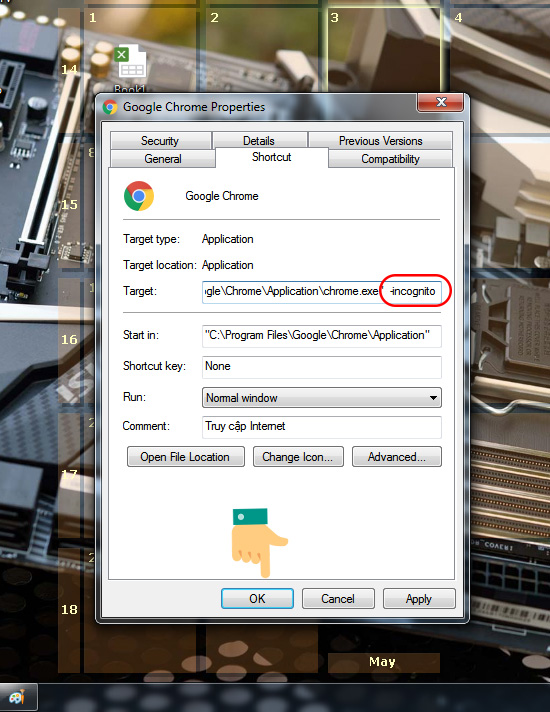This screenshot has width=550, height=712.
Task: Confirm changes with the OK button
Action: coord(257,598)
